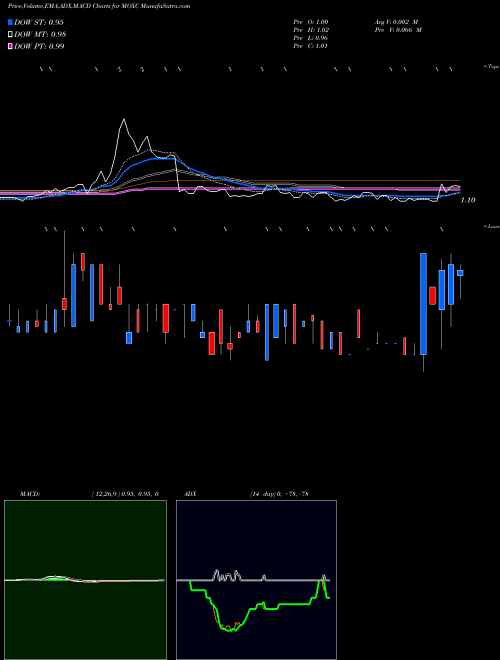
Task: Click the 'ADX' panel heading
Action: click(x=190, y=494)
